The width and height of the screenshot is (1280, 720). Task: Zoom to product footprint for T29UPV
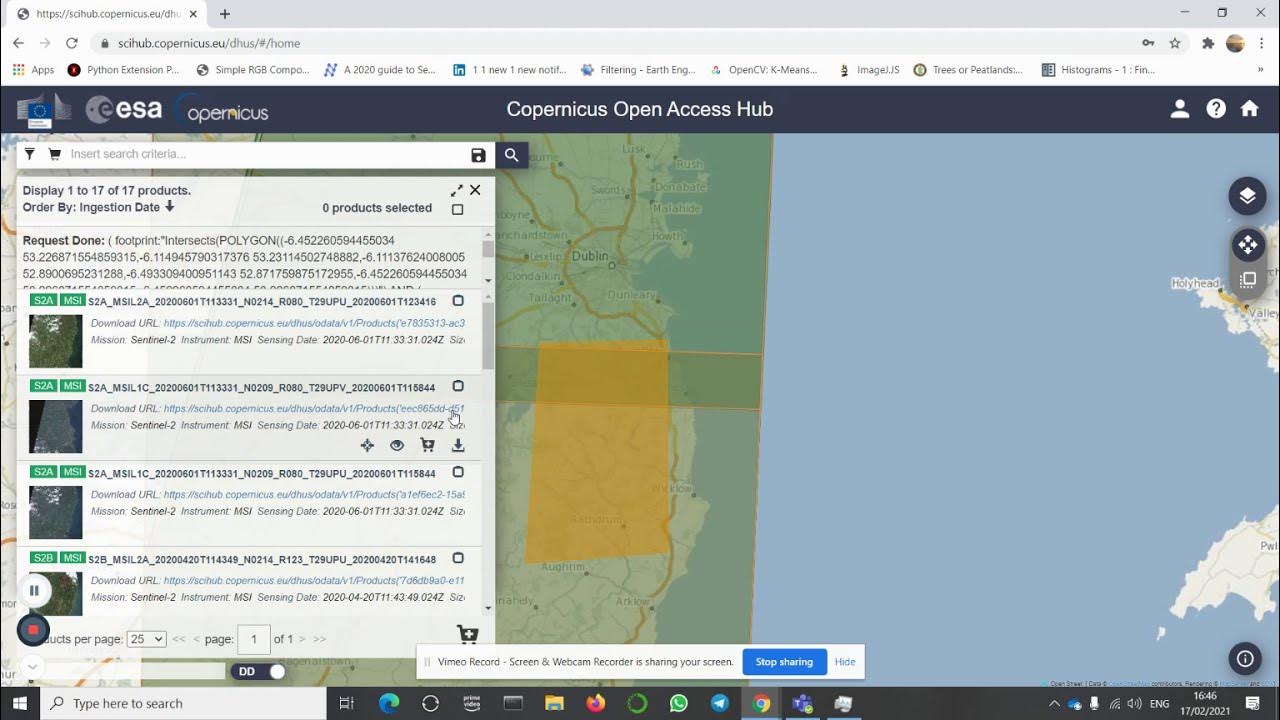367,445
